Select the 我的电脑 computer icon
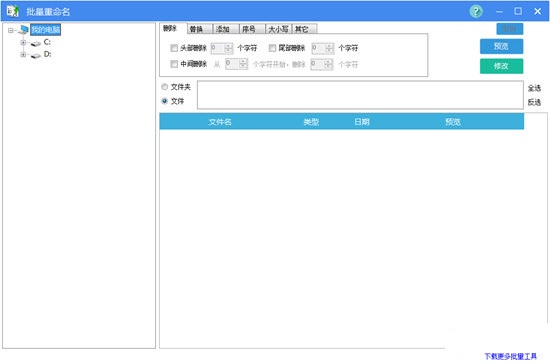550x364 pixels. tap(24, 30)
